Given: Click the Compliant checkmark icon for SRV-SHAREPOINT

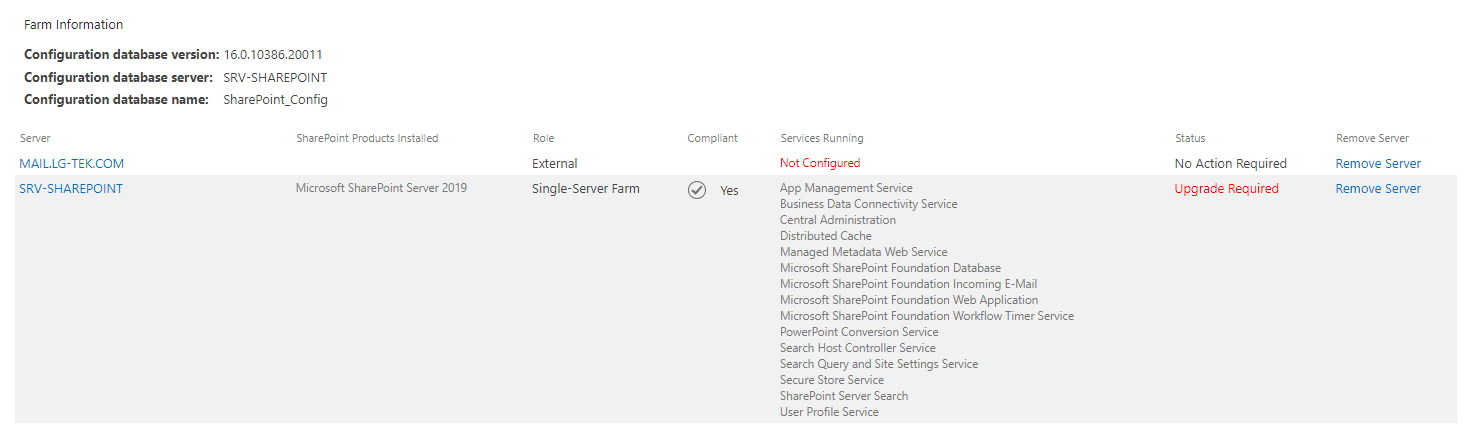Looking at the screenshot, I should 697,190.
